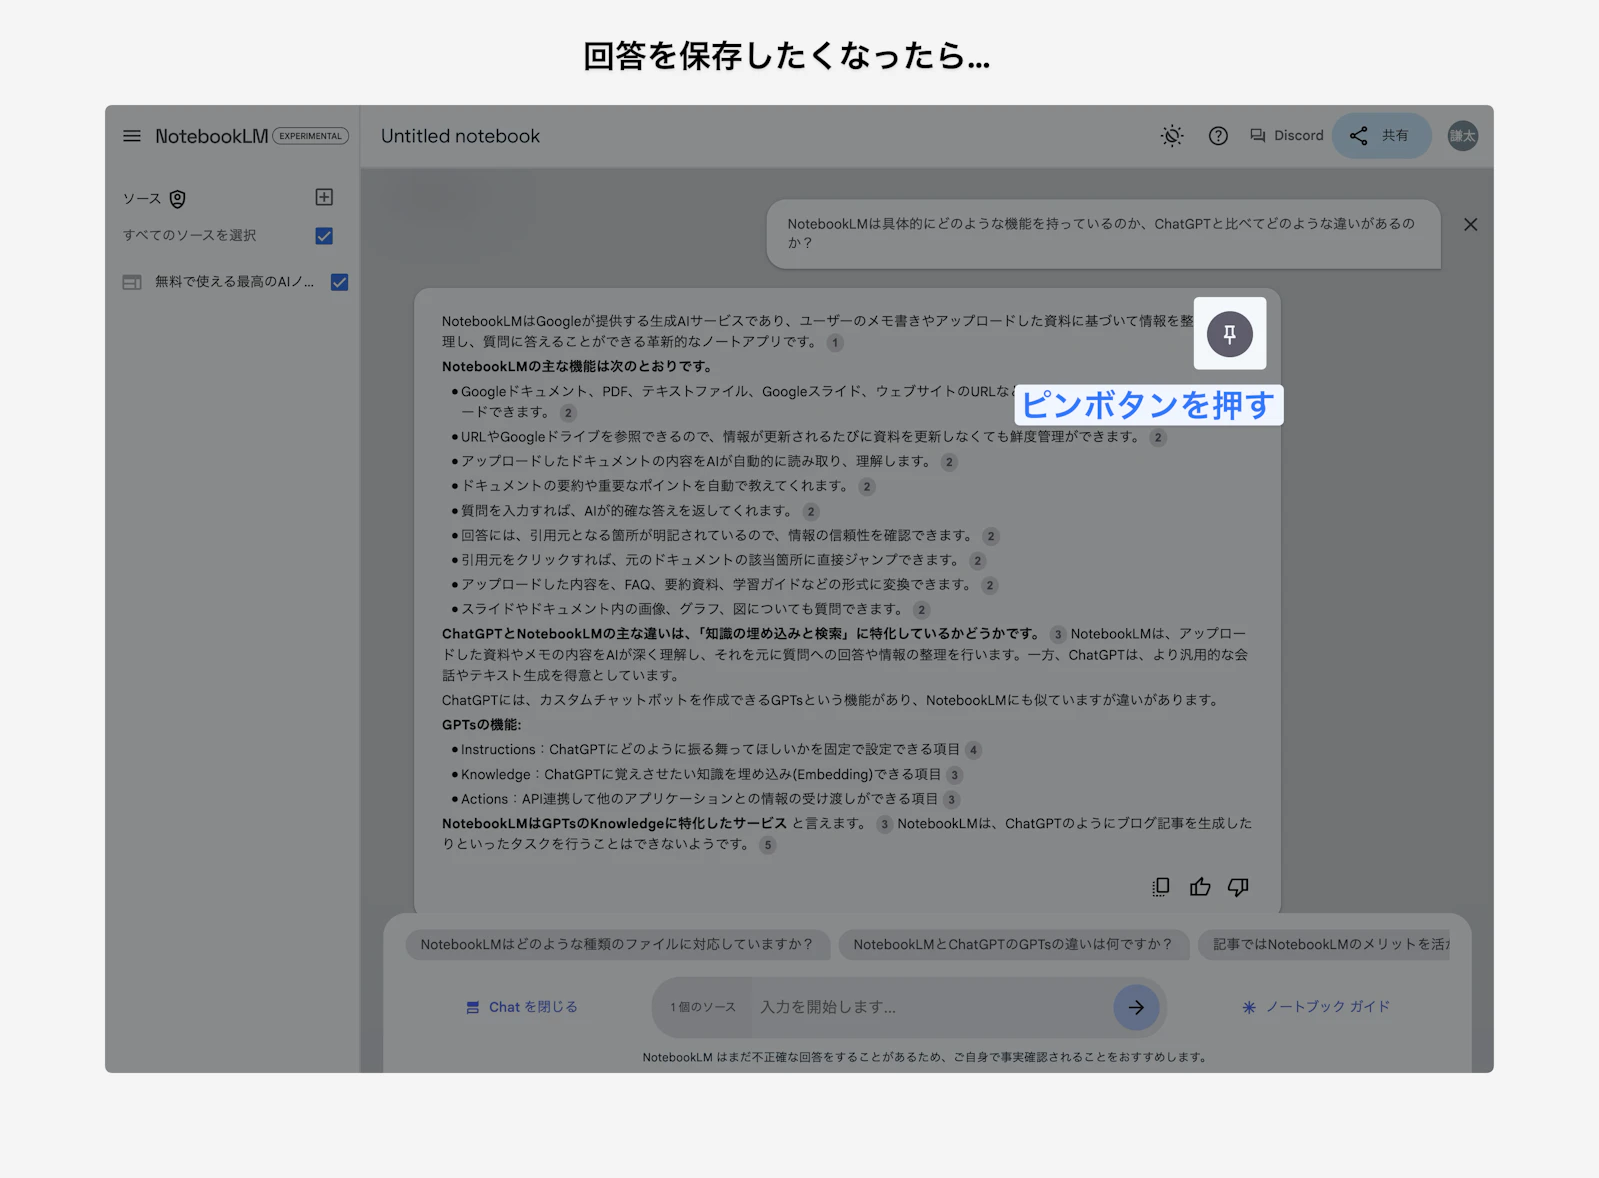1599x1178 pixels.
Task: Open ノートブック ガイド
Action: point(1316,1007)
